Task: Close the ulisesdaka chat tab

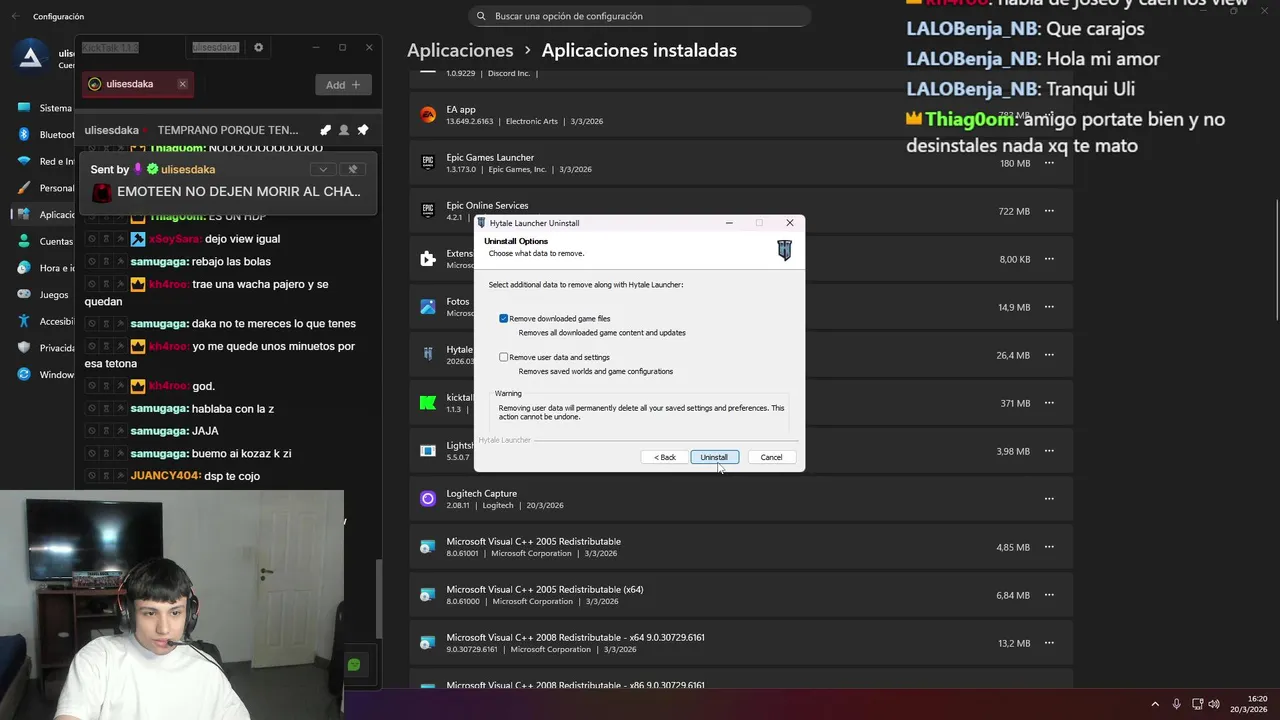Action: tap(182, 84)
